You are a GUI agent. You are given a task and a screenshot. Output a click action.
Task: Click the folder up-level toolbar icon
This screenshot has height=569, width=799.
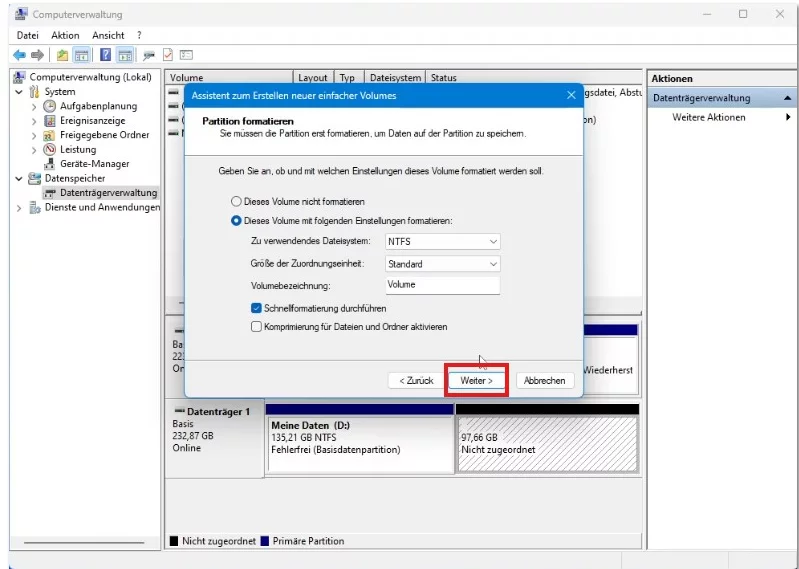tap(62, 55)
